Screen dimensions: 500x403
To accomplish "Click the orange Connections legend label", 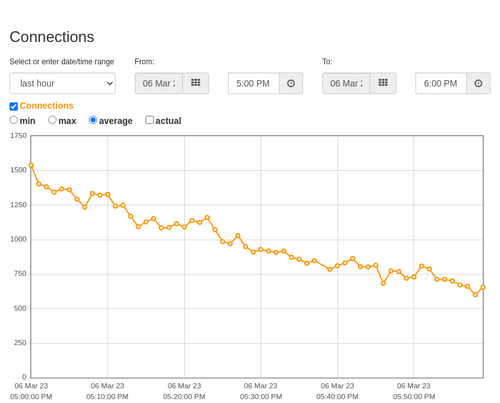I will 46,106.
